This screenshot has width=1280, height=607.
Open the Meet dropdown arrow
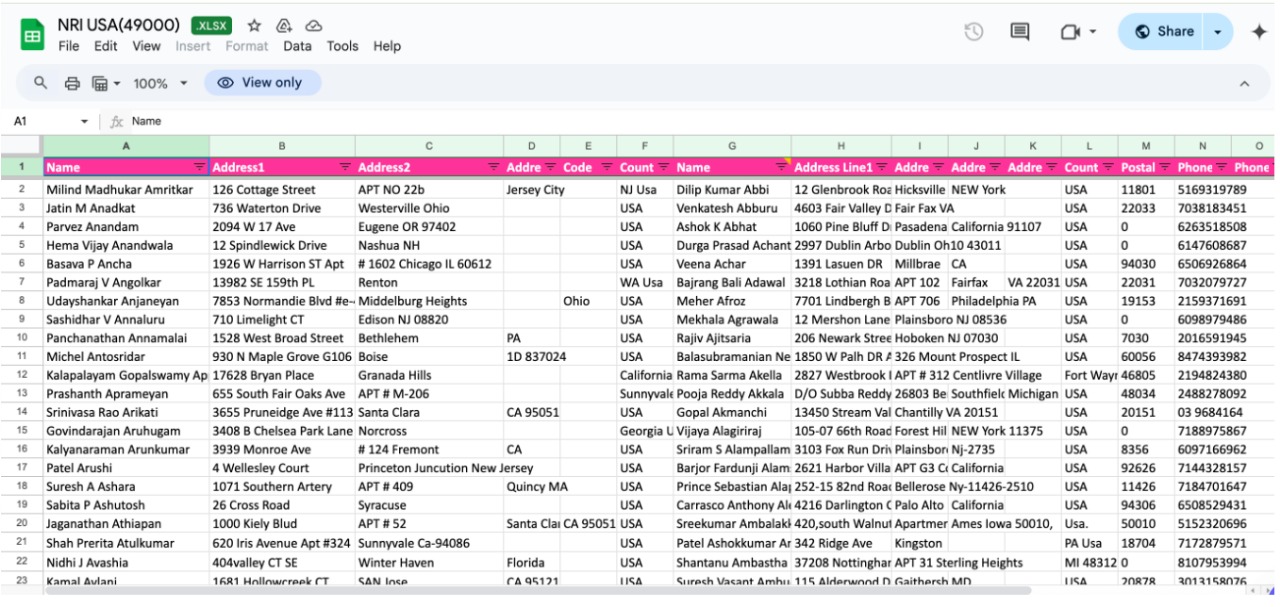1093,31
